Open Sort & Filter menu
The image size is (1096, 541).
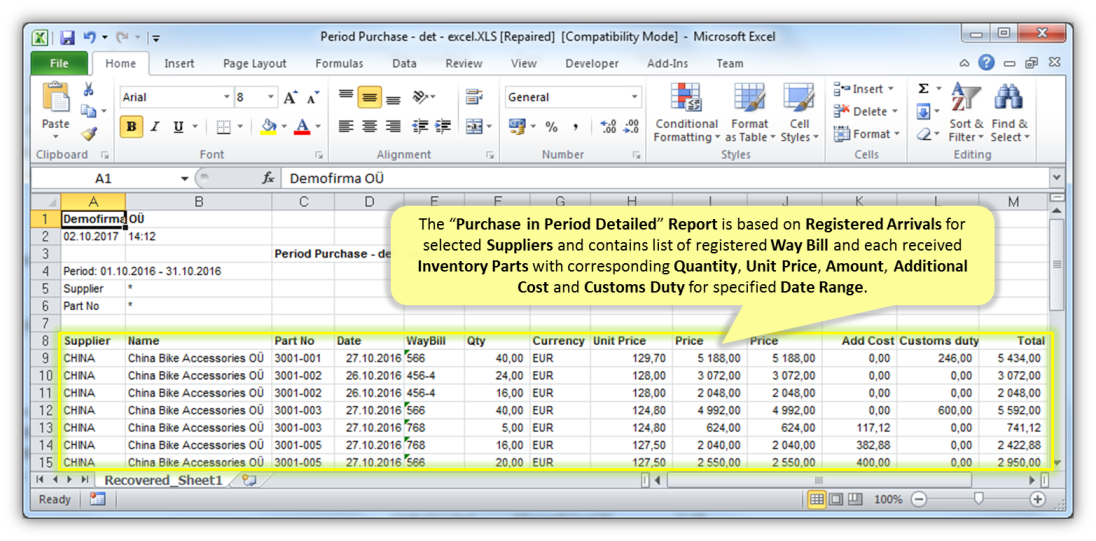tap(966, 112)
